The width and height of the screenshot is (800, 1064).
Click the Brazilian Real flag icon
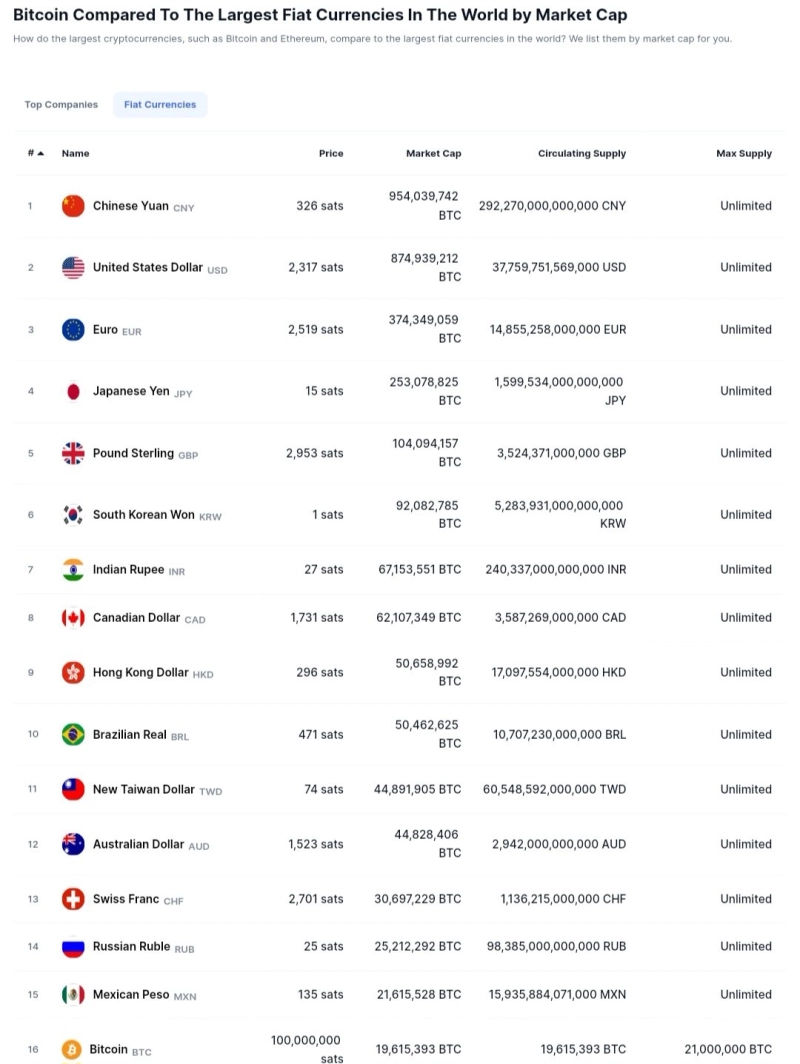click(73, 735)
